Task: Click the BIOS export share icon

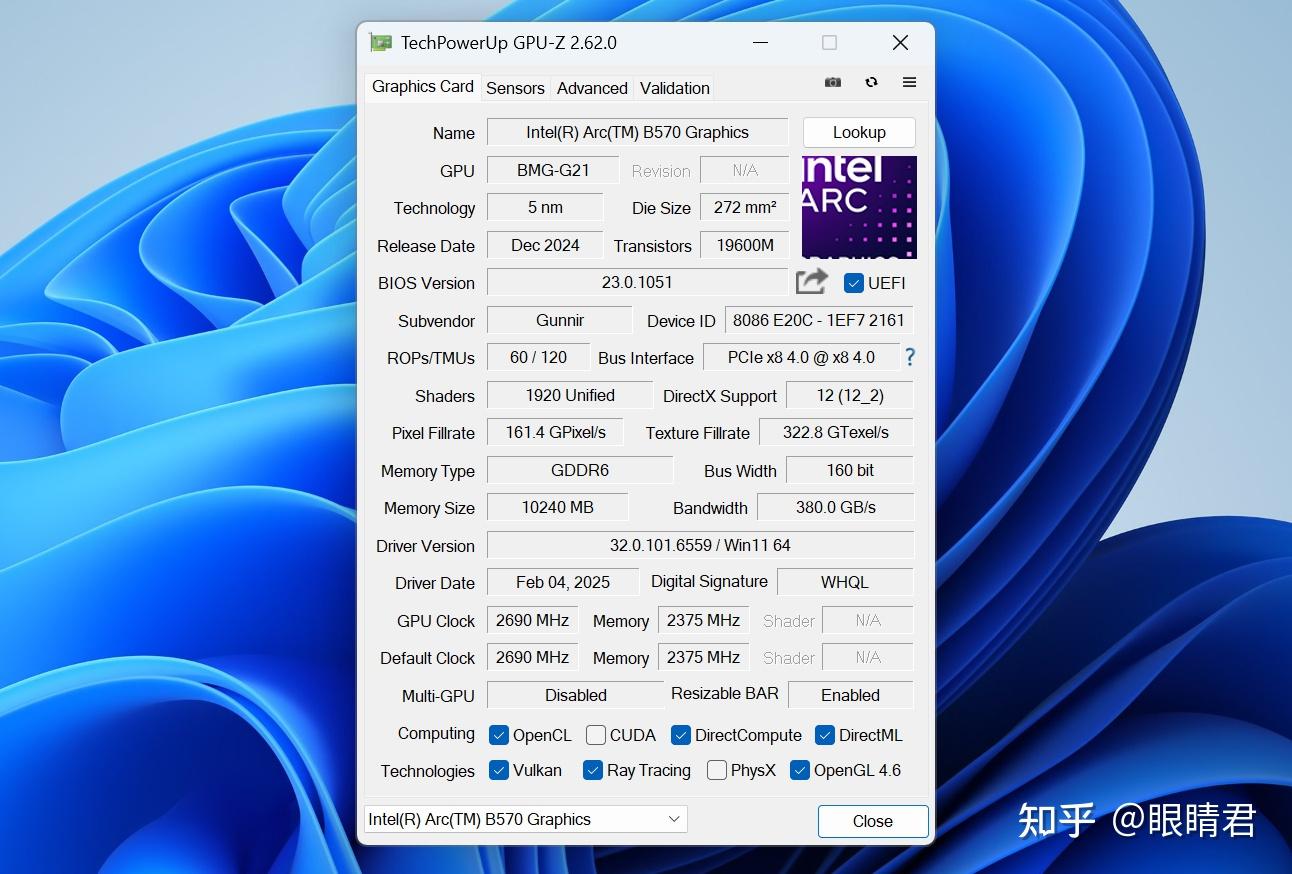Action: click(x=811, y=281)
